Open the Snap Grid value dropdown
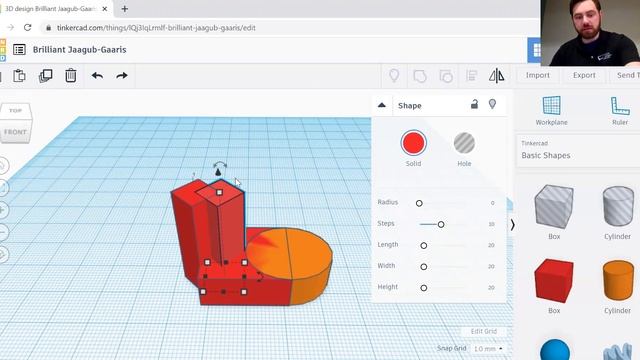Image resolution: width=640 pixels, height=360 pixels. pyautogui.click(x=488, y=349)
